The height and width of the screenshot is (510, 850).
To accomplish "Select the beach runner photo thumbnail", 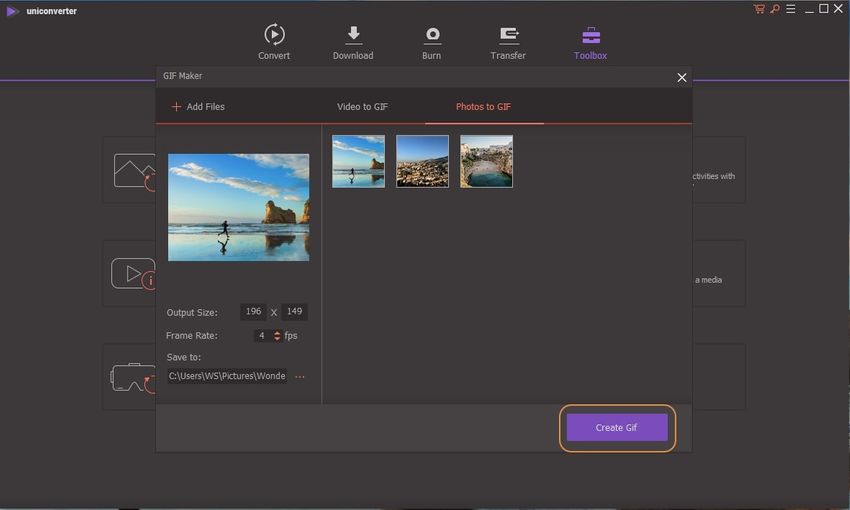I will click(358, 161).
